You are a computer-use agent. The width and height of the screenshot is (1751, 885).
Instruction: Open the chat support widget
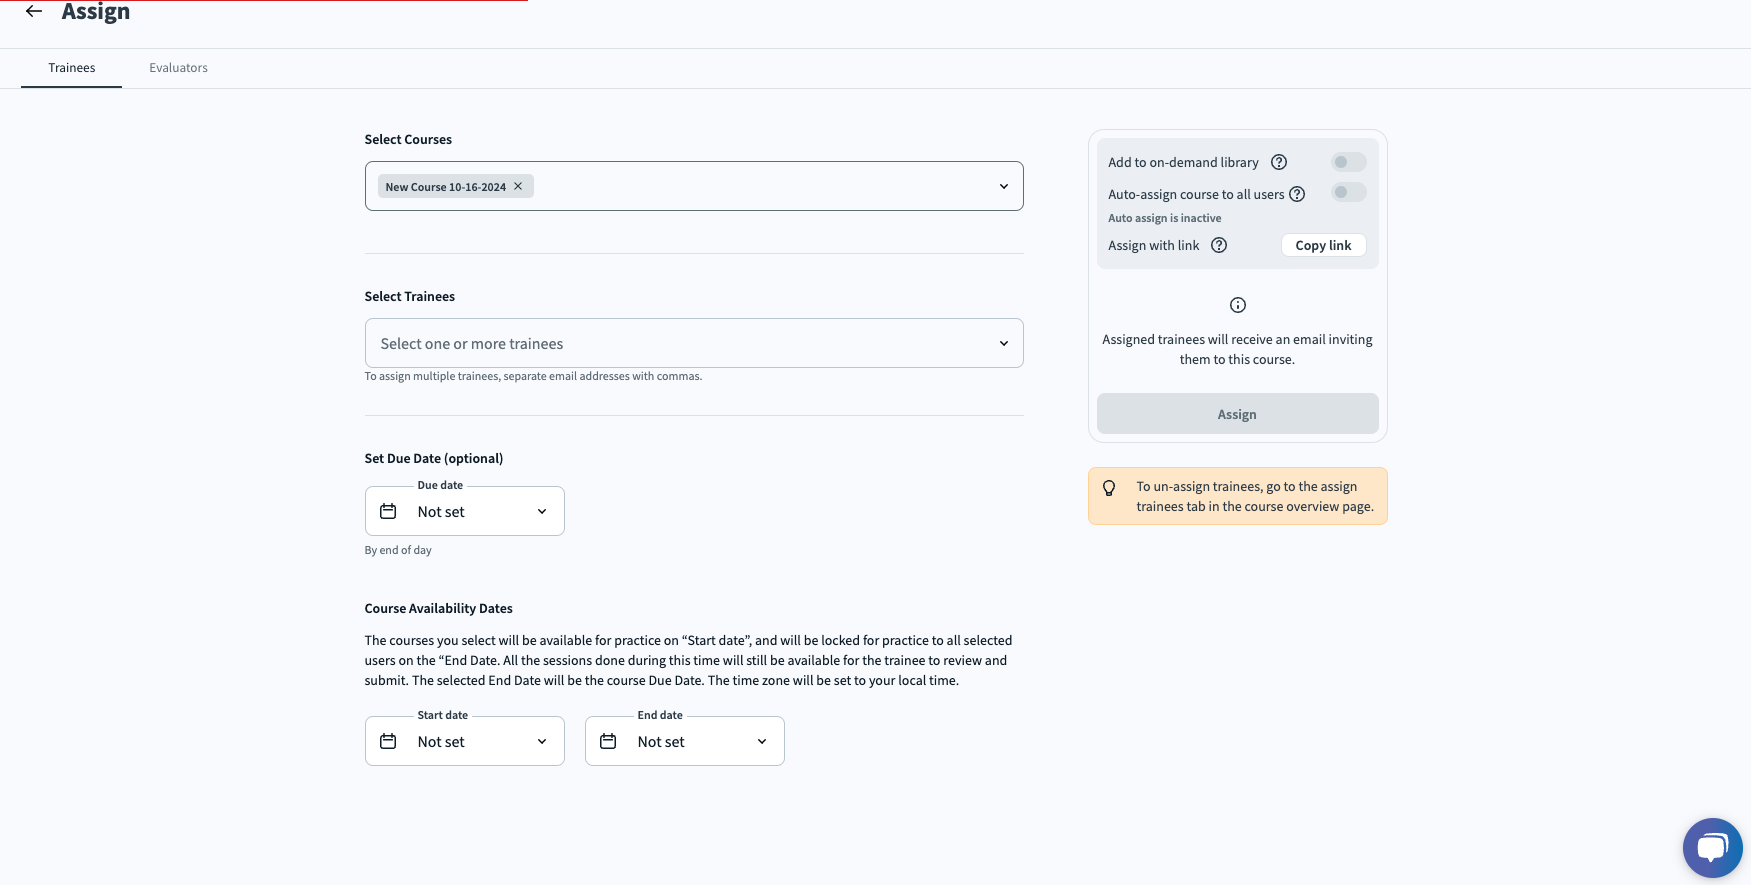[x=1712, y=847]
